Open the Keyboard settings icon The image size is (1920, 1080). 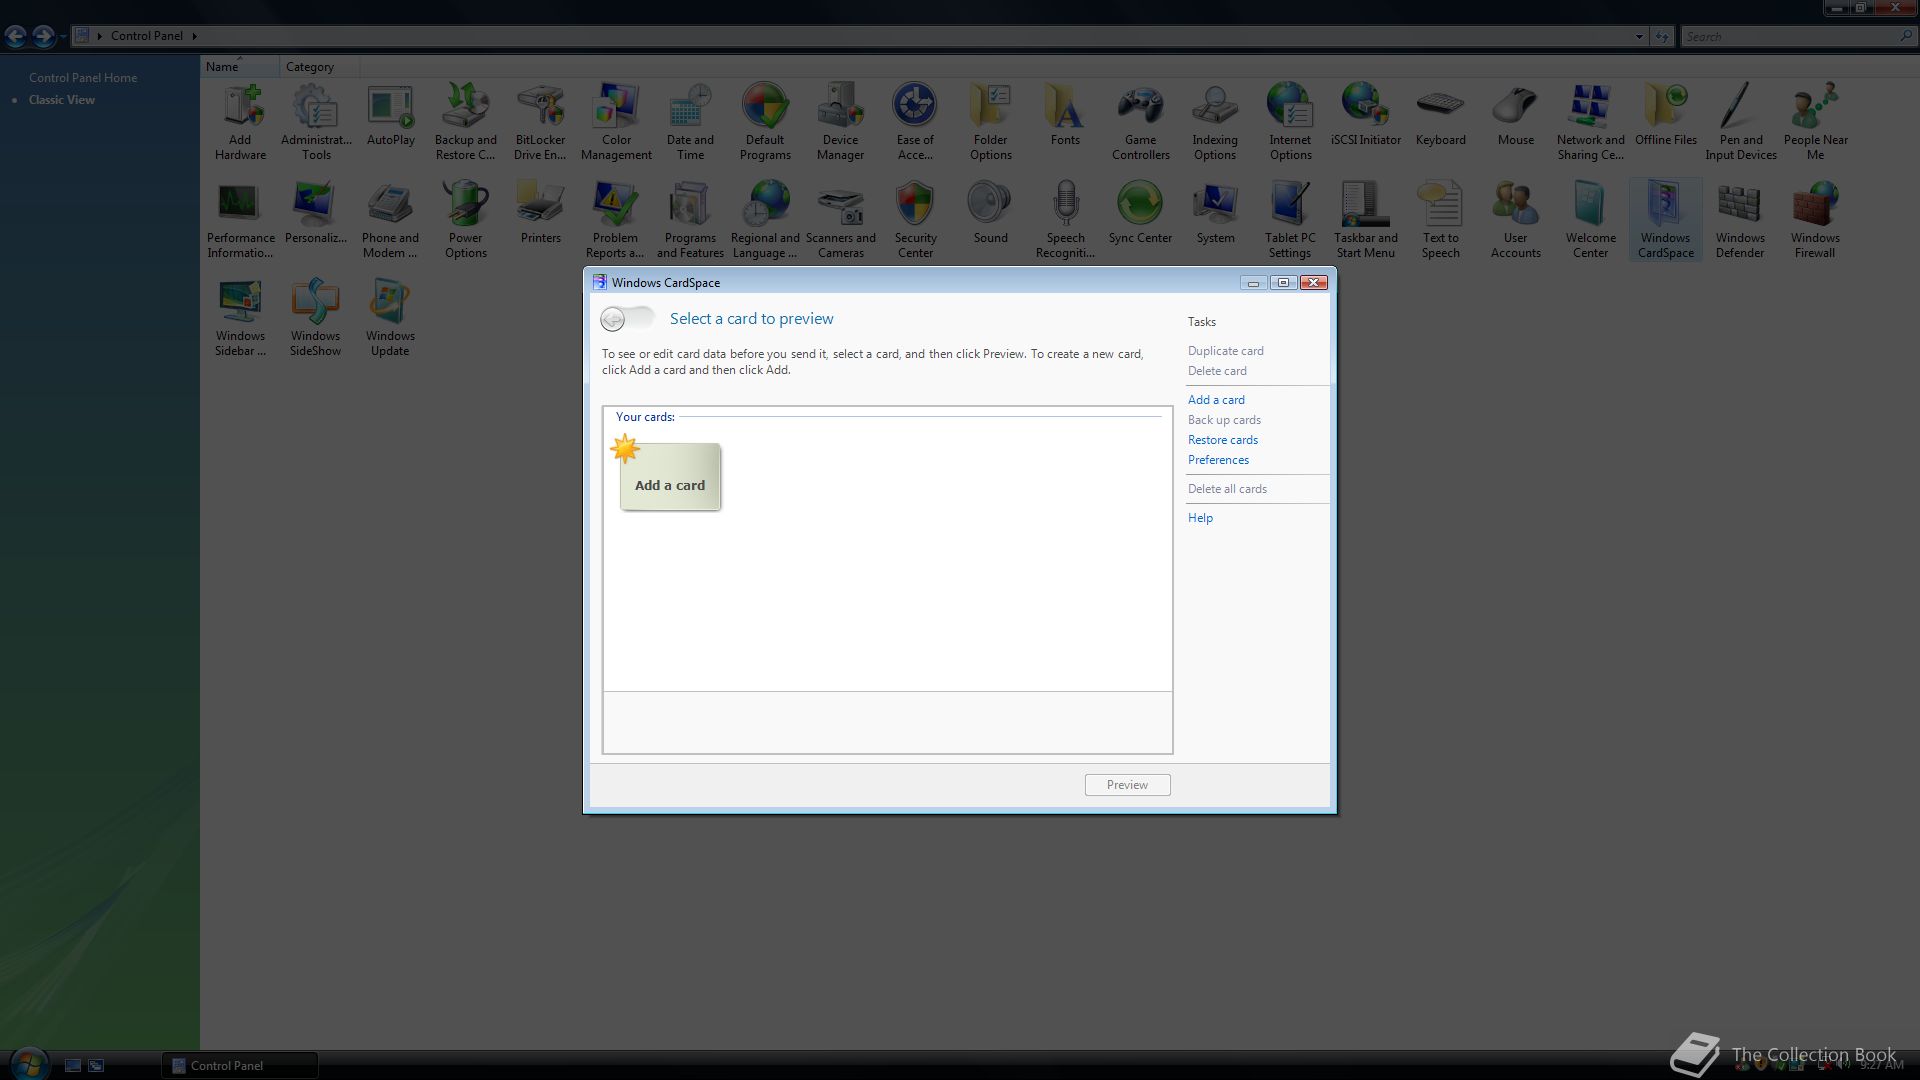click(x=1441, y=115)
